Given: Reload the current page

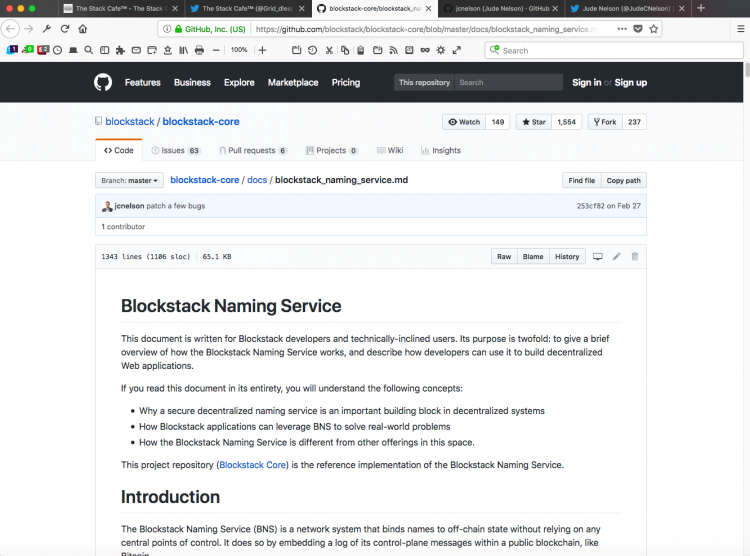Looking at the screenshot, I should coord(65,29).
